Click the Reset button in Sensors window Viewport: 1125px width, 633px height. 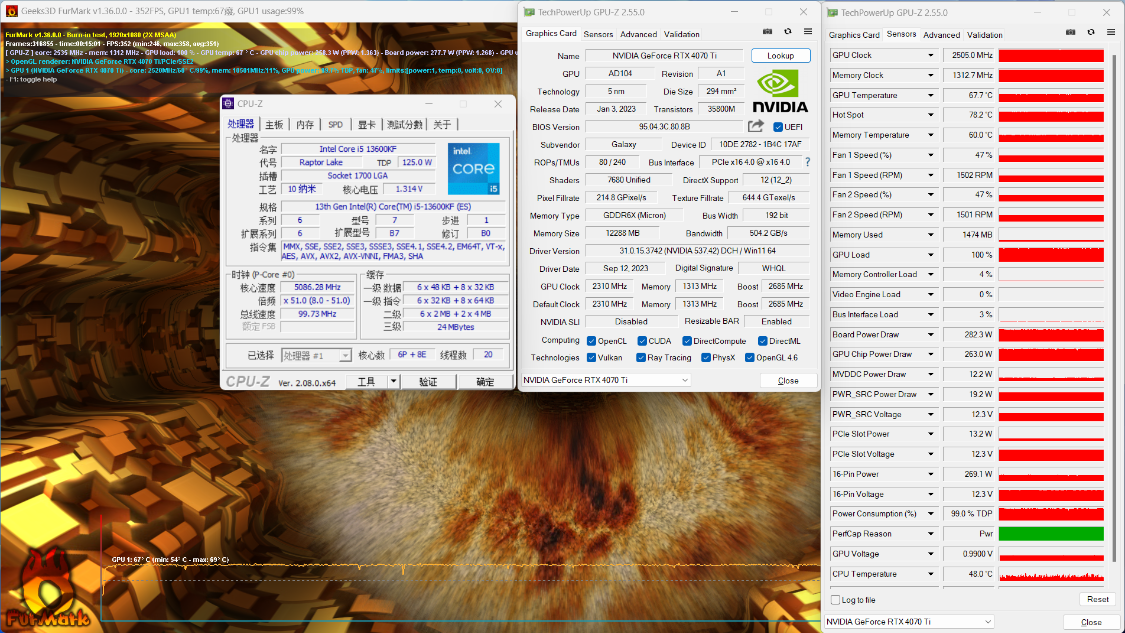point(1097,599)
